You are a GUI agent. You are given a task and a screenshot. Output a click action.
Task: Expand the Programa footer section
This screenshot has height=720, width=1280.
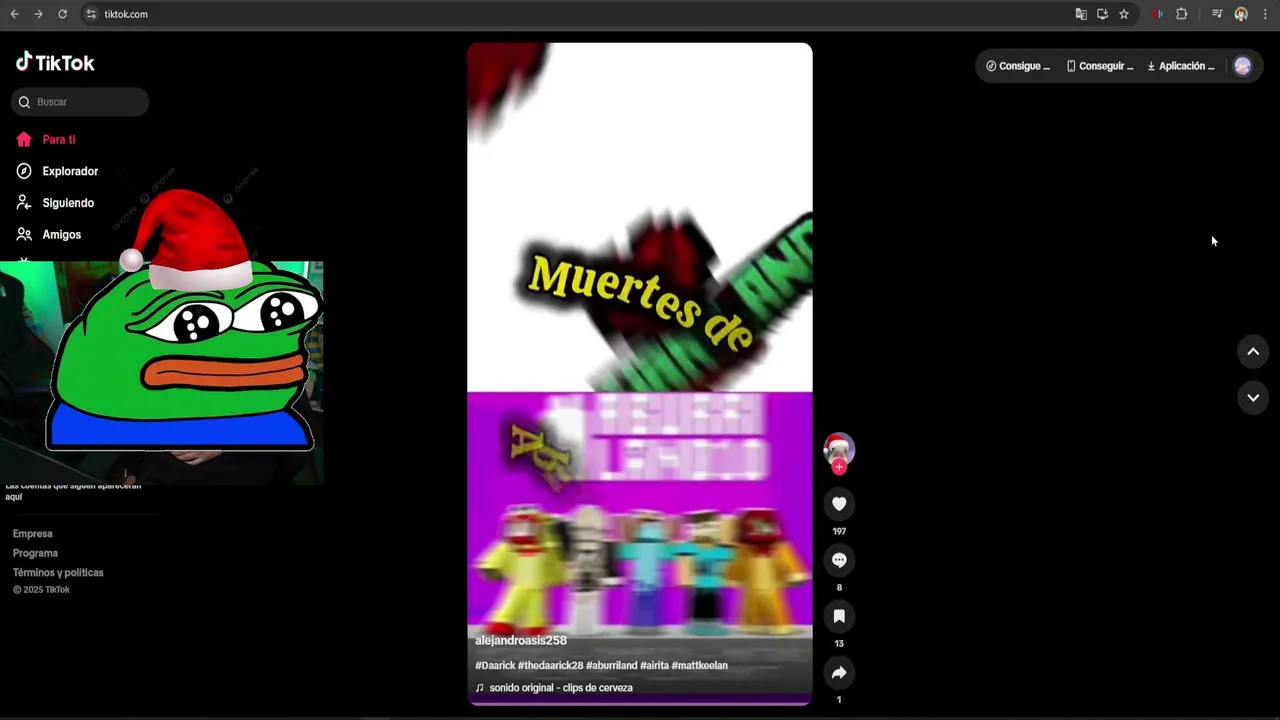(35, 553)
